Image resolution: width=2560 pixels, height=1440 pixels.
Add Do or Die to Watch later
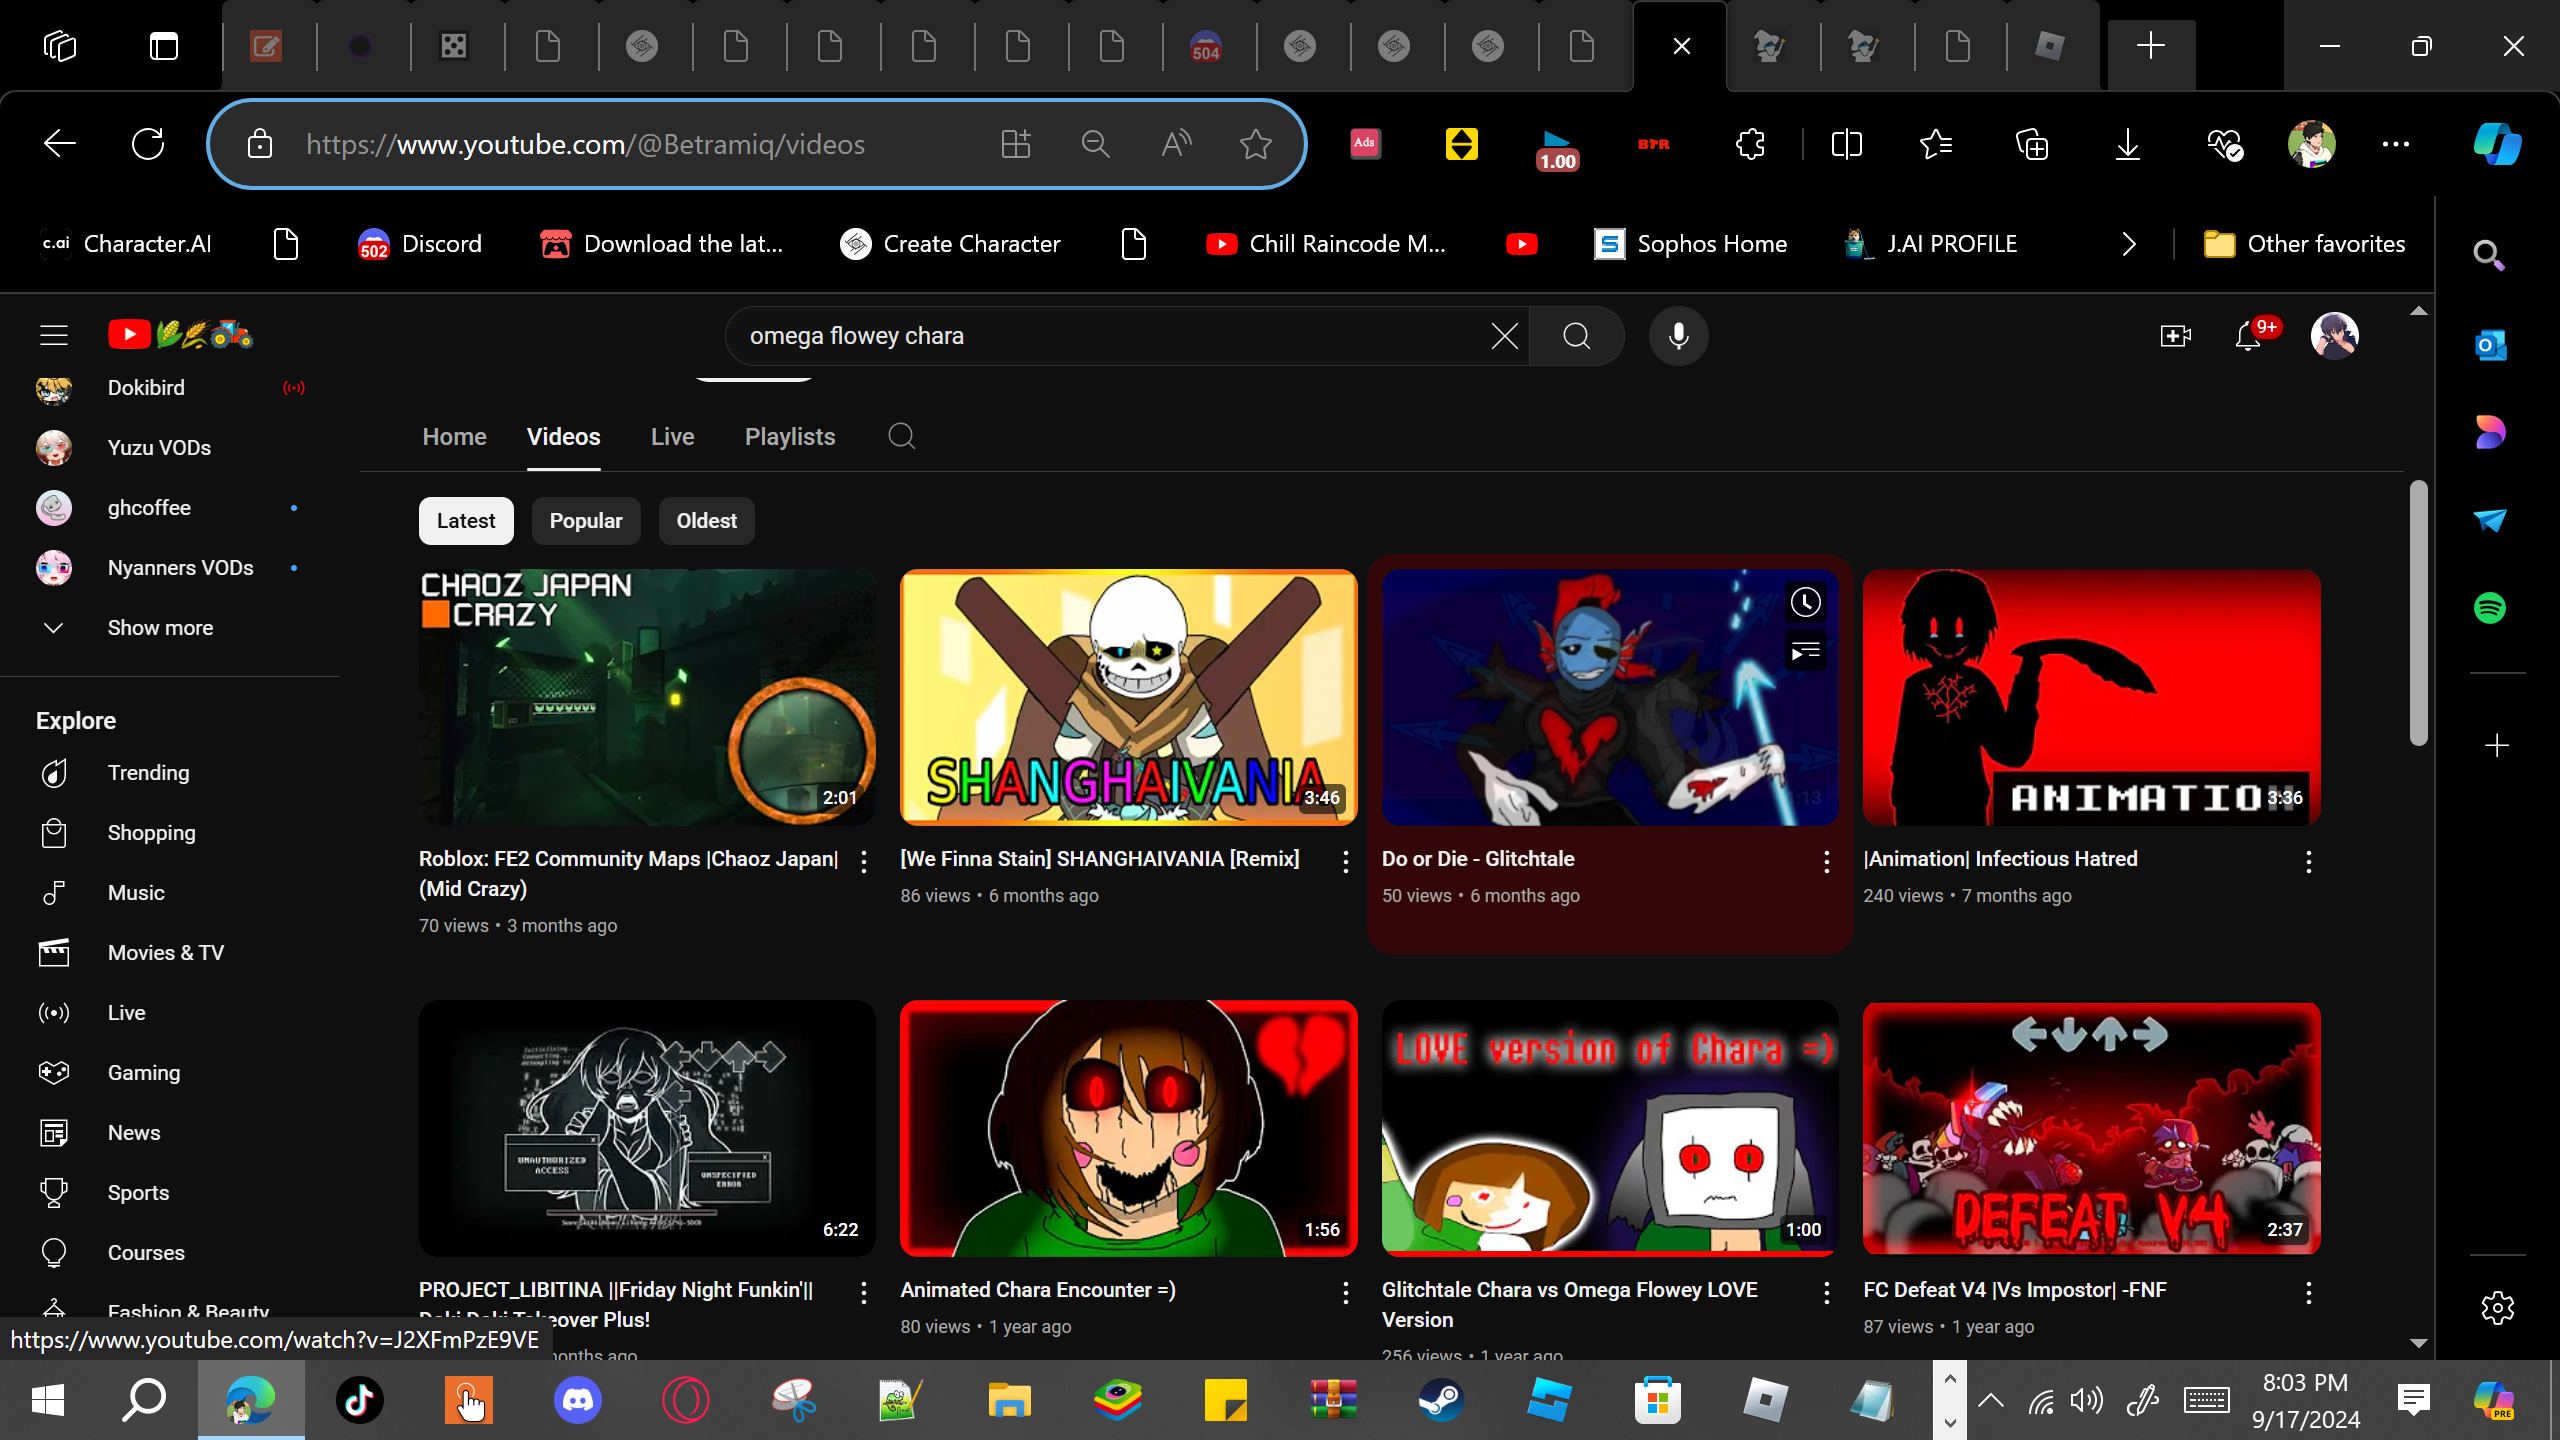(1805, 602)
